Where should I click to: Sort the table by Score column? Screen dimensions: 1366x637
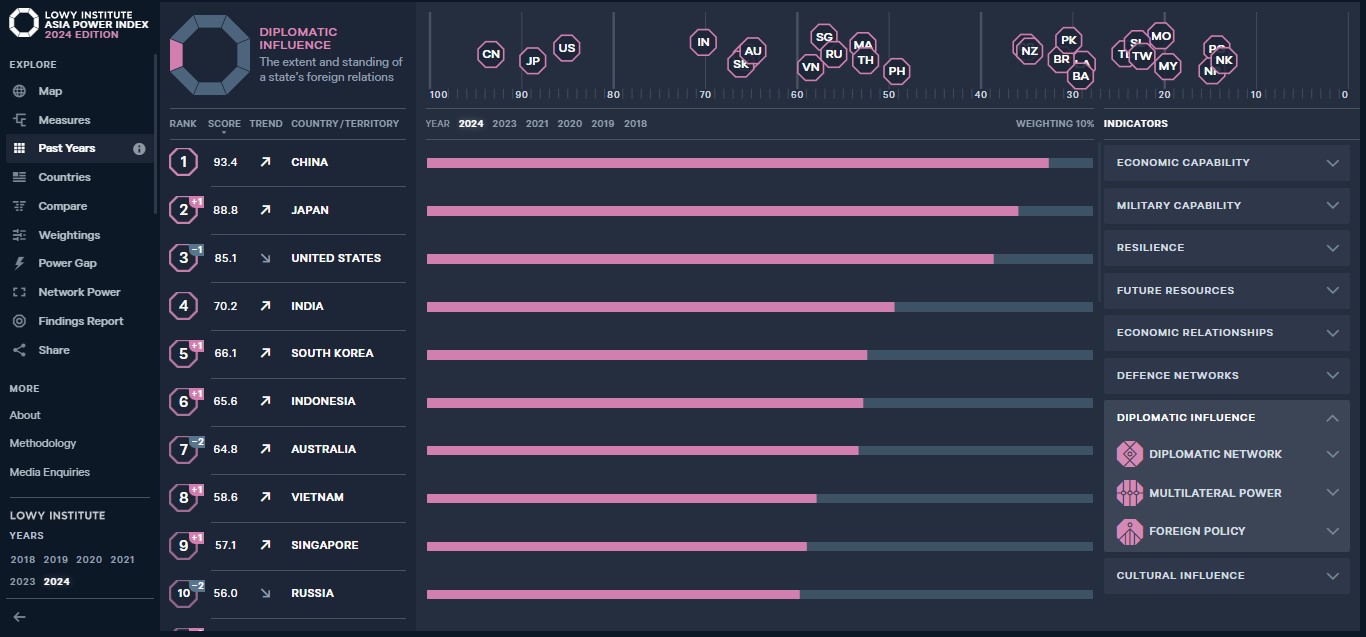(x=224, y=124)
